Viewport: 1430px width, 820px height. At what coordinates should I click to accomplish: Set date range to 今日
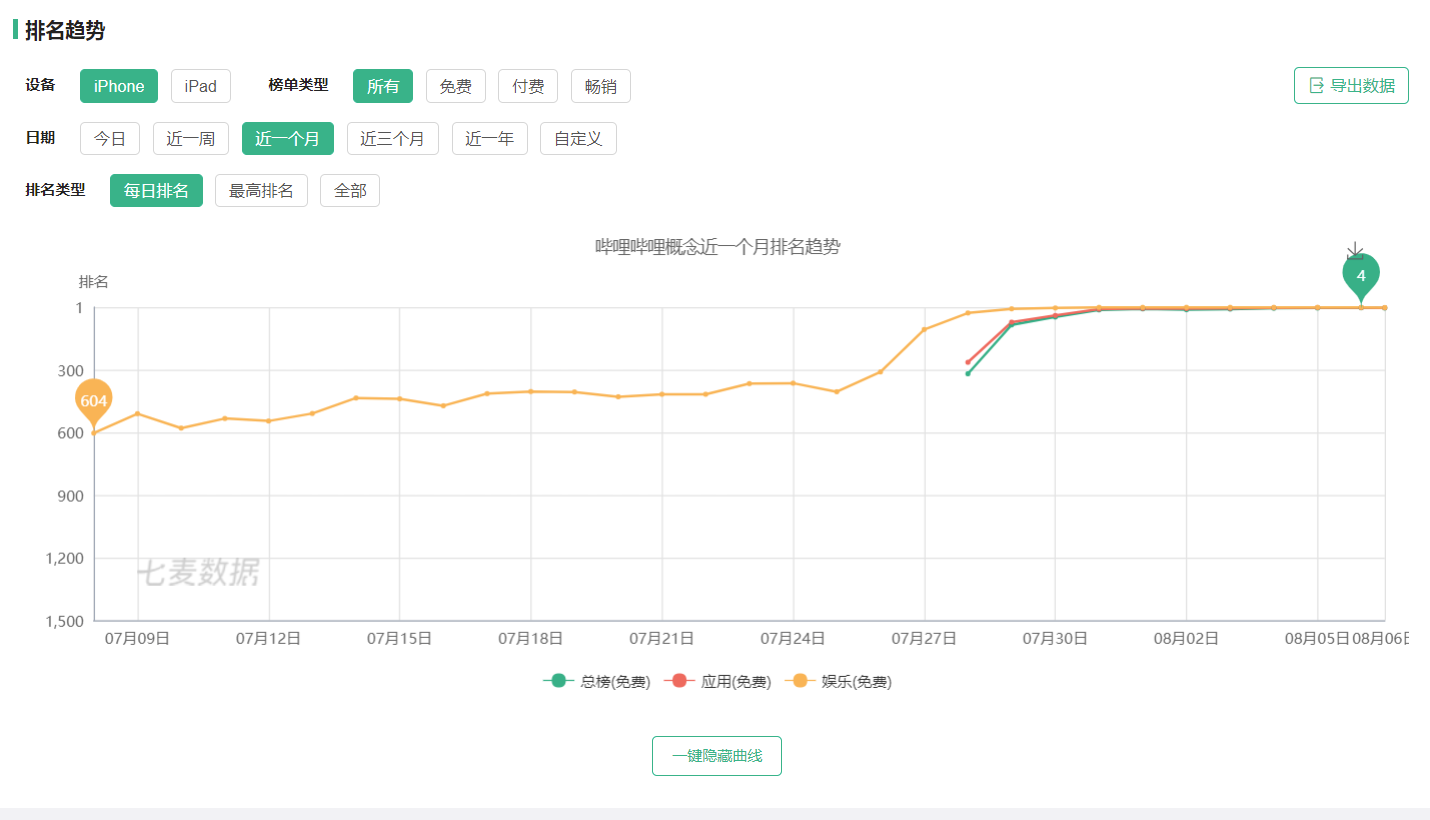(110, 139)
